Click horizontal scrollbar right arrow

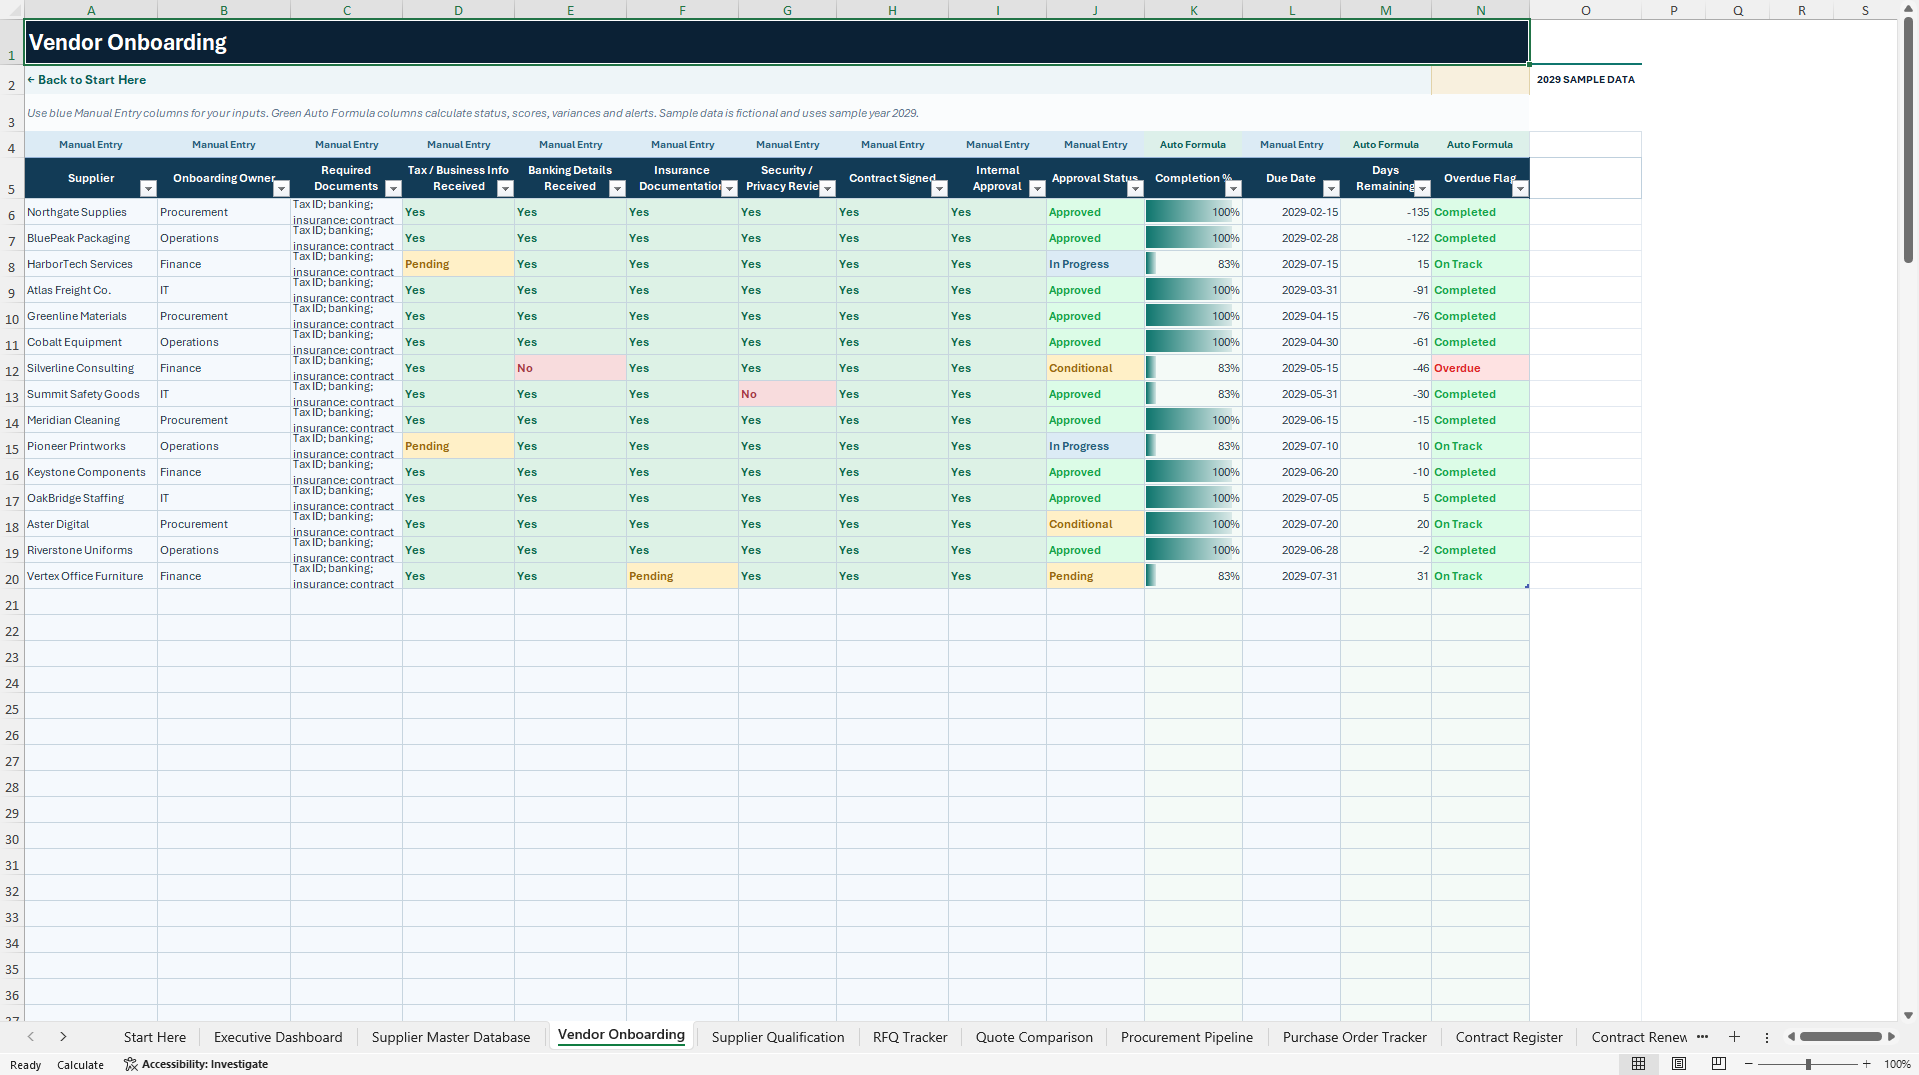[x=1891, y=1037]
